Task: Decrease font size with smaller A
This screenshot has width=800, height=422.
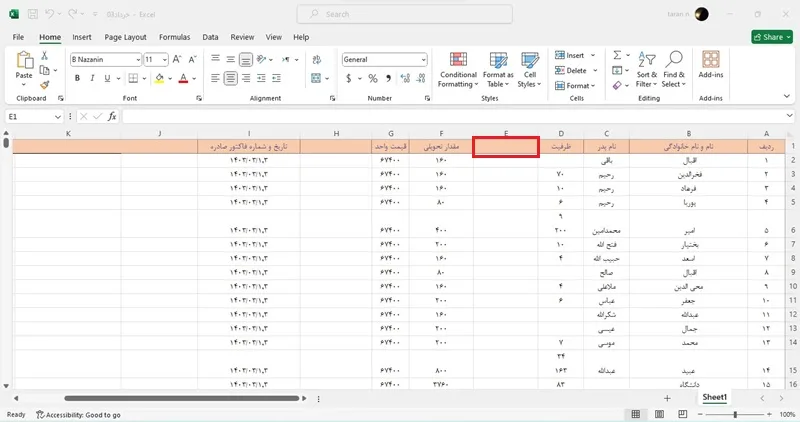Action: pos(192,59)
